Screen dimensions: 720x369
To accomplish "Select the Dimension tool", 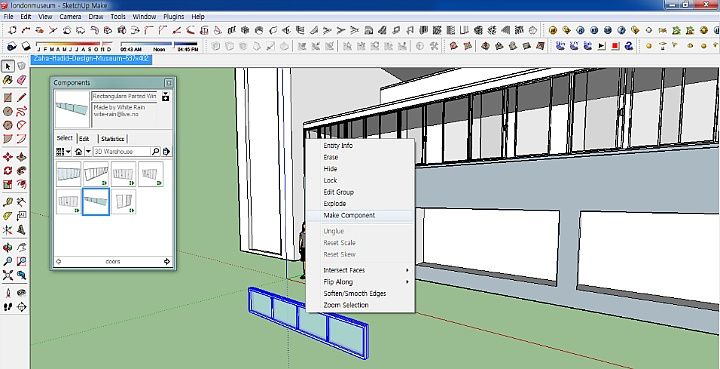I will click(22, 202).
